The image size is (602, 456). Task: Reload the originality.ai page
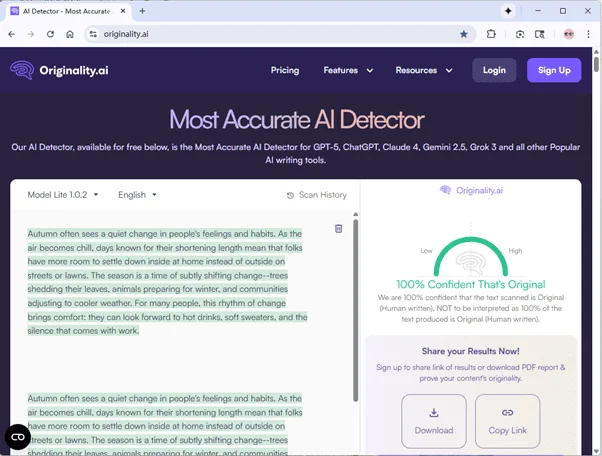click(x=50, y=34)
